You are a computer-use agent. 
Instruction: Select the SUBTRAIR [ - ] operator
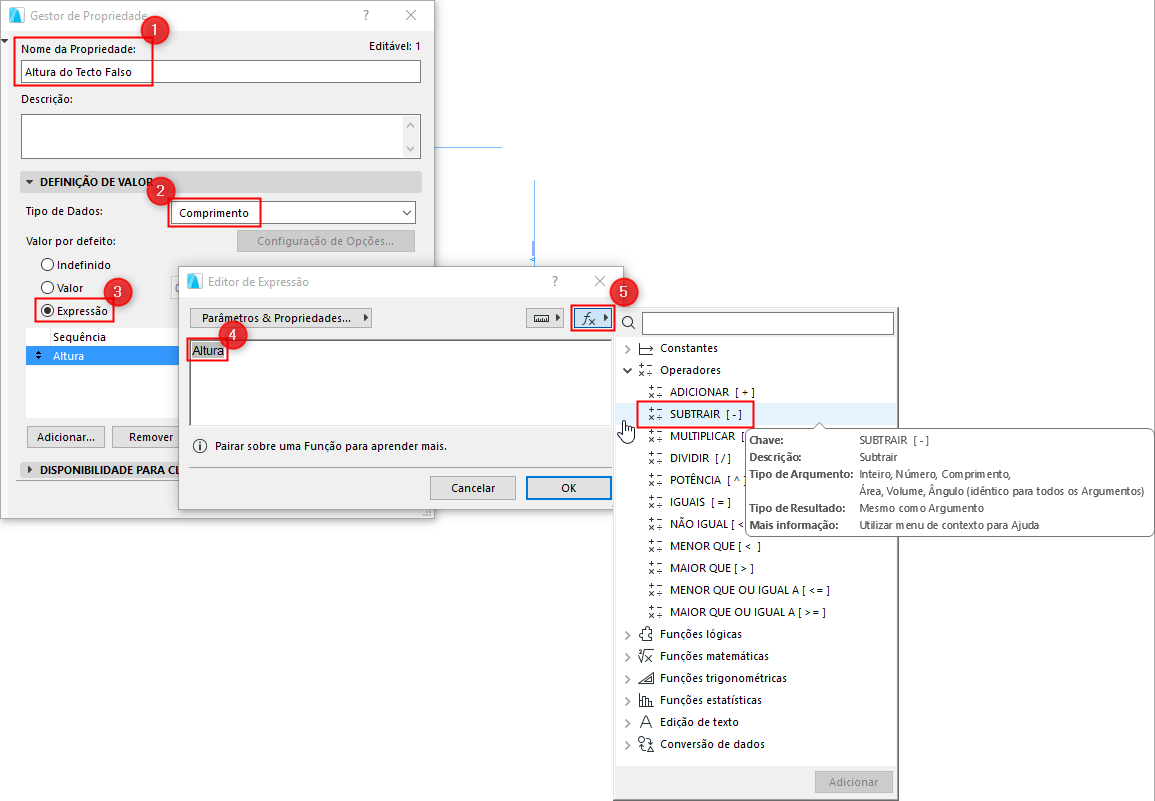tap(699, 413)
